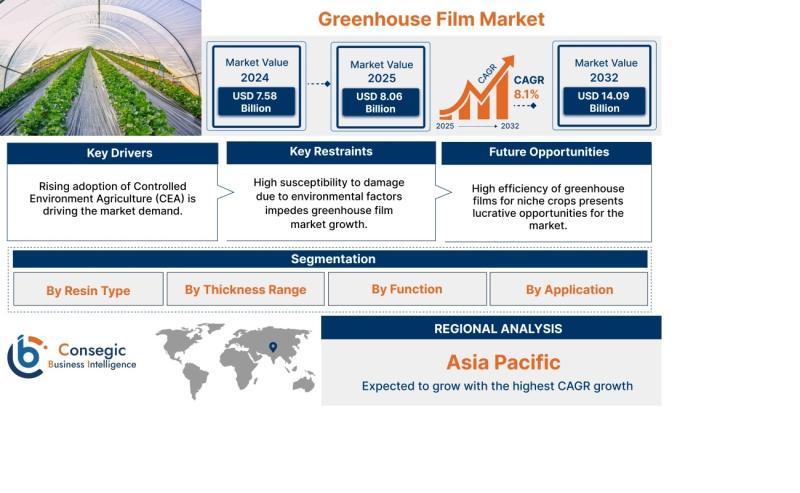Click the Consegic Business Intelligence name

pos(92,356)
